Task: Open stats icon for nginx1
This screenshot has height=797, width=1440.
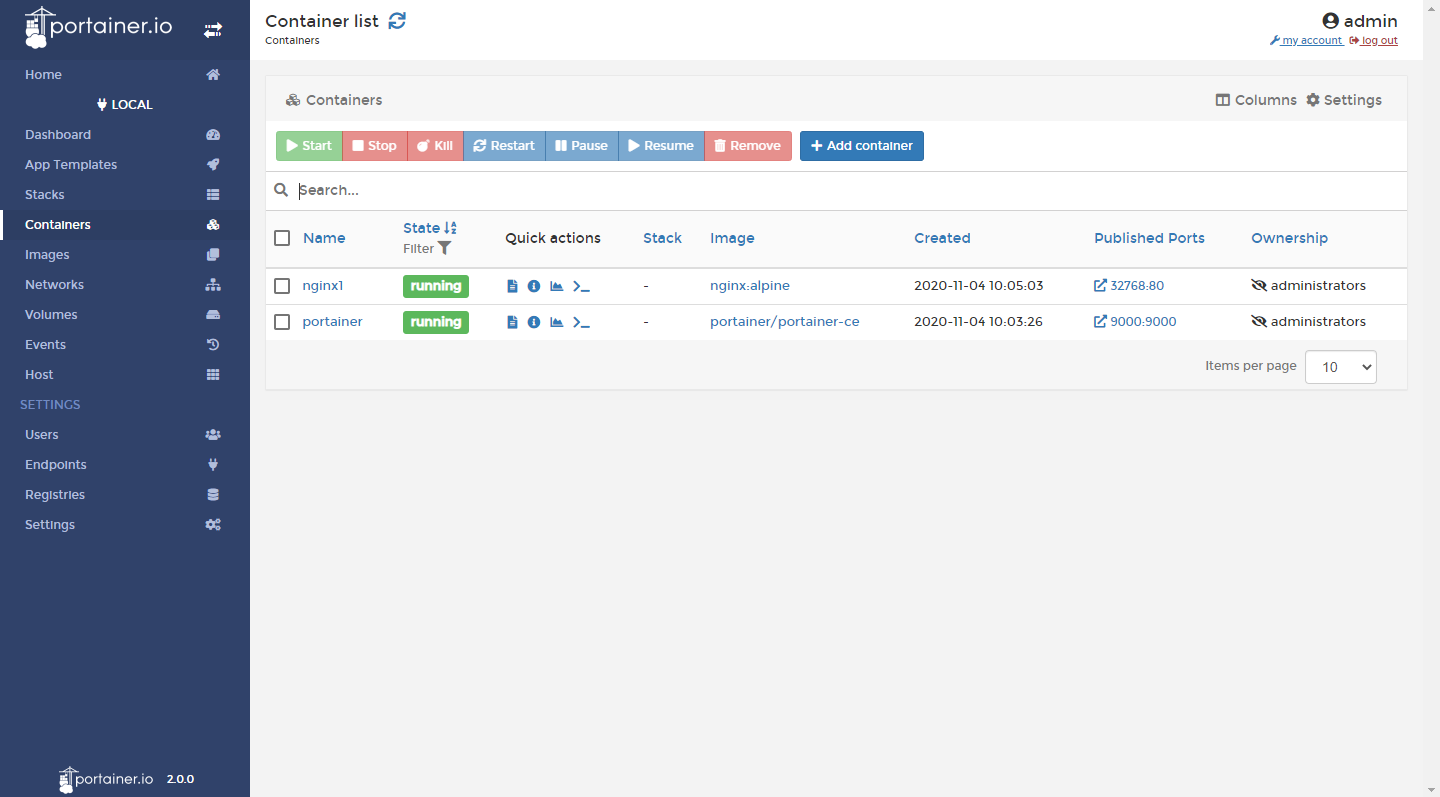Action: coord(557,286)
